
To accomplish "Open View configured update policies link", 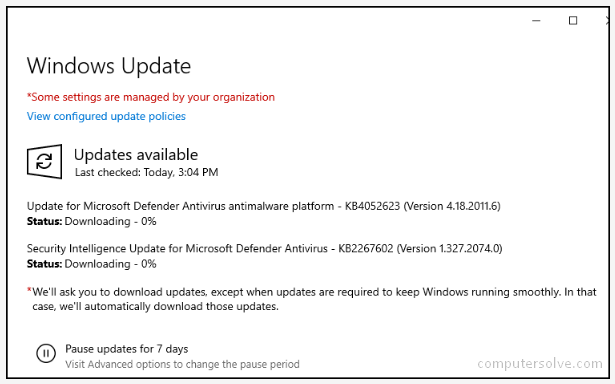I will (106, 116).
